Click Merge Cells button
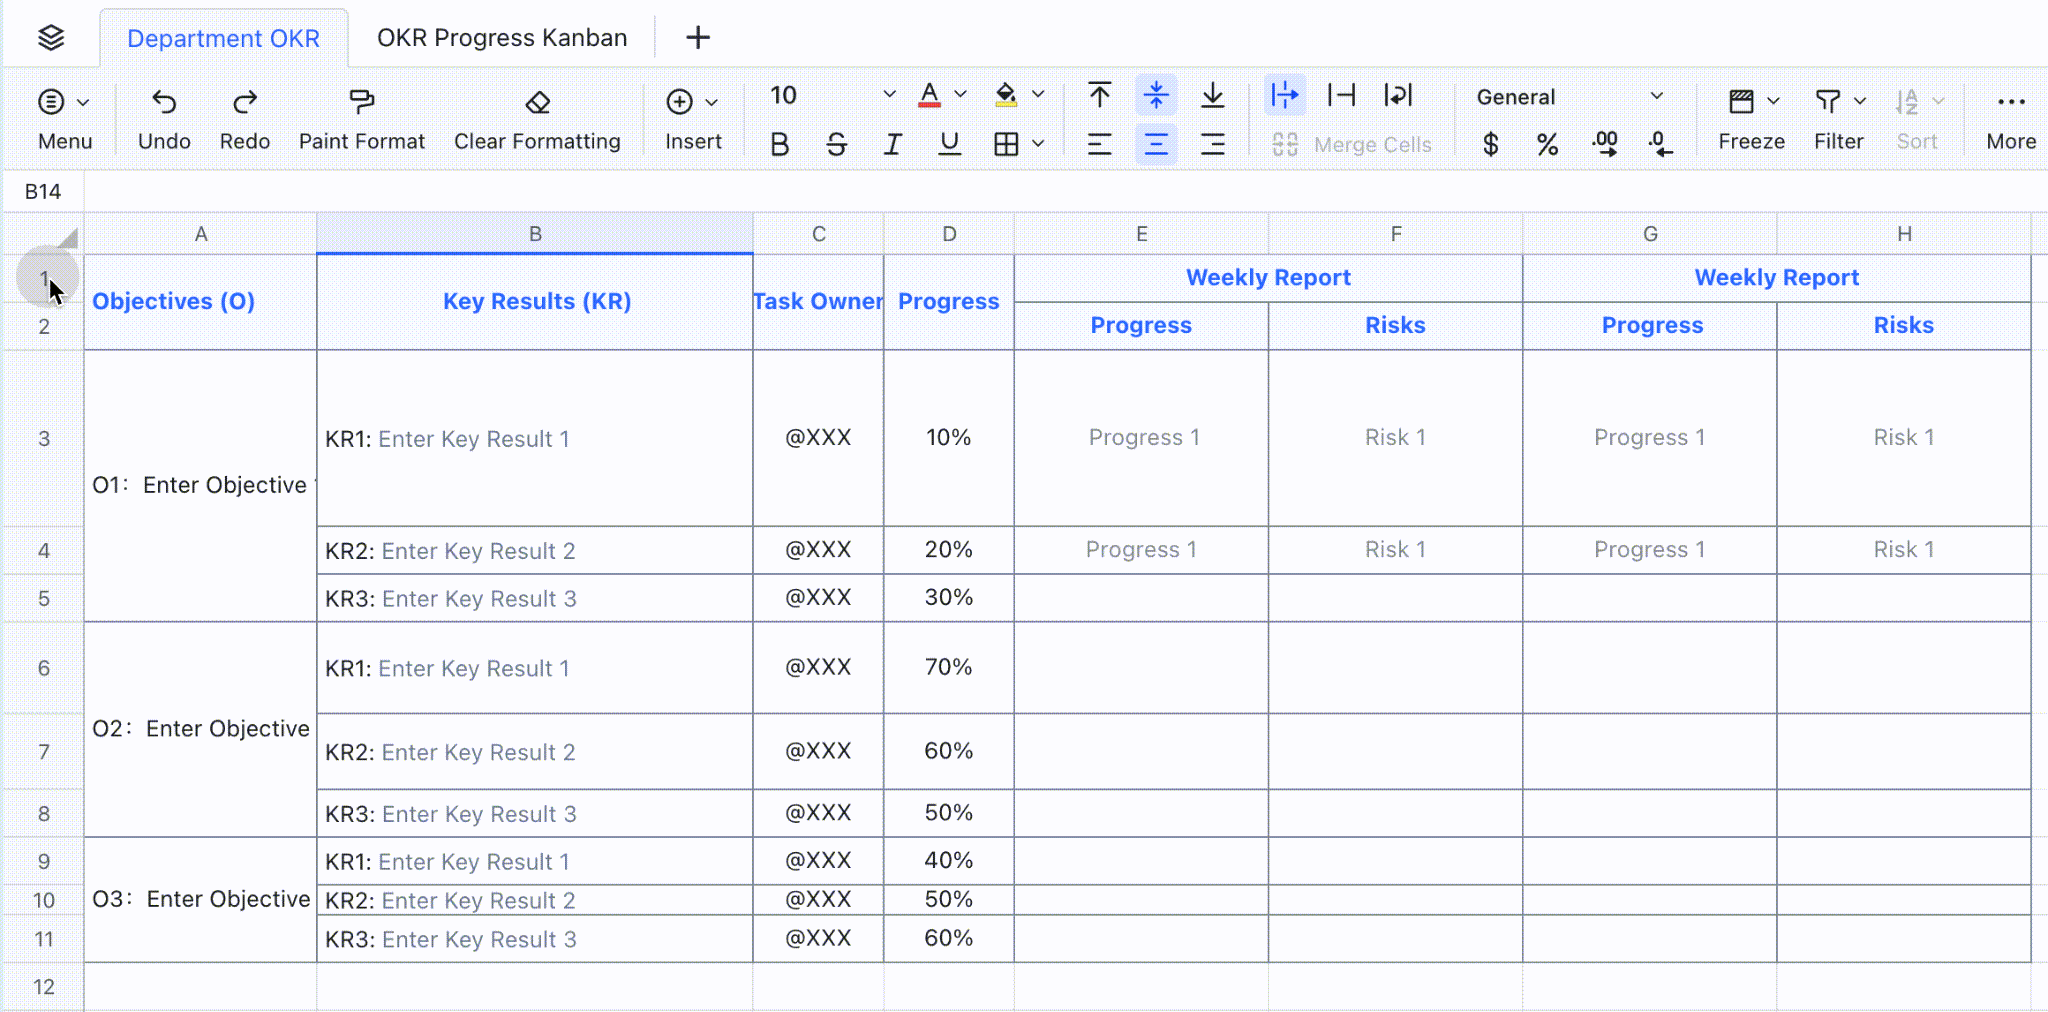The width and height of the screenshot is (2048, 1012). coord(1352,145)
